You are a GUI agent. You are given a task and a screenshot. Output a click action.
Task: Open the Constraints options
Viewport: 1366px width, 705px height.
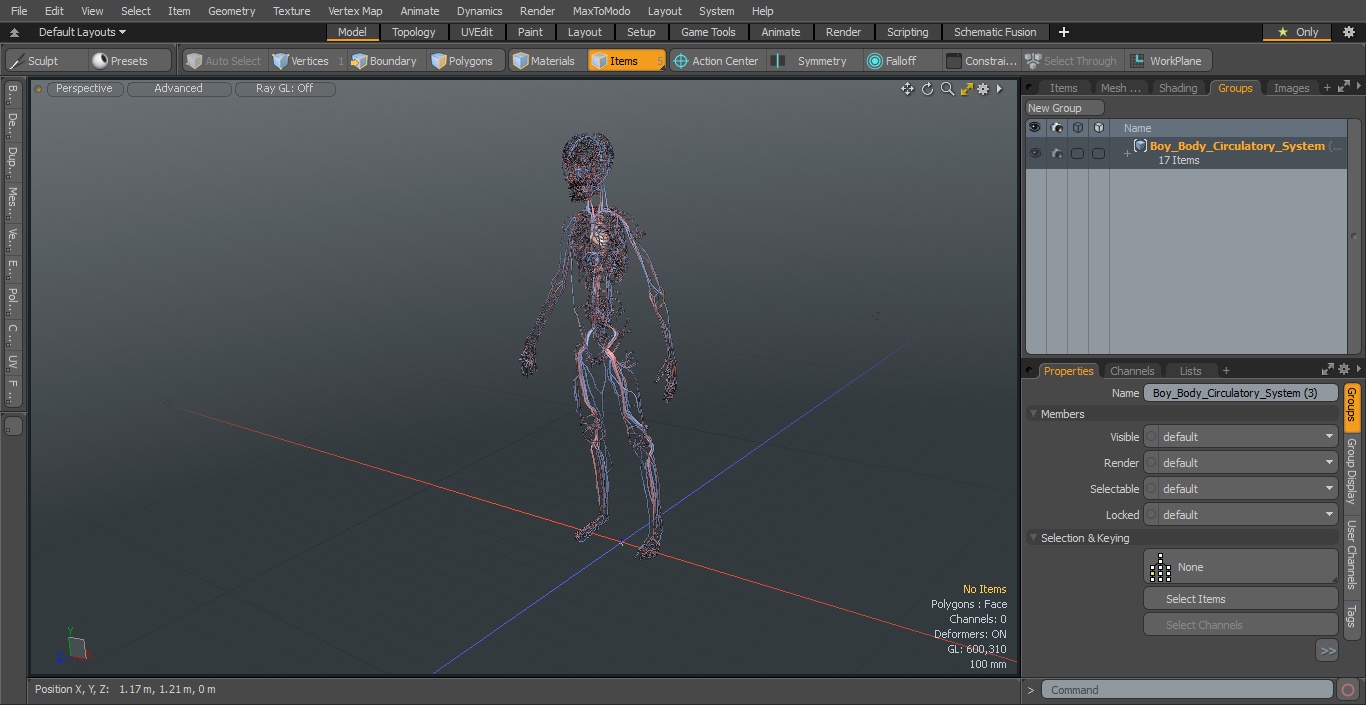(981, 61)
